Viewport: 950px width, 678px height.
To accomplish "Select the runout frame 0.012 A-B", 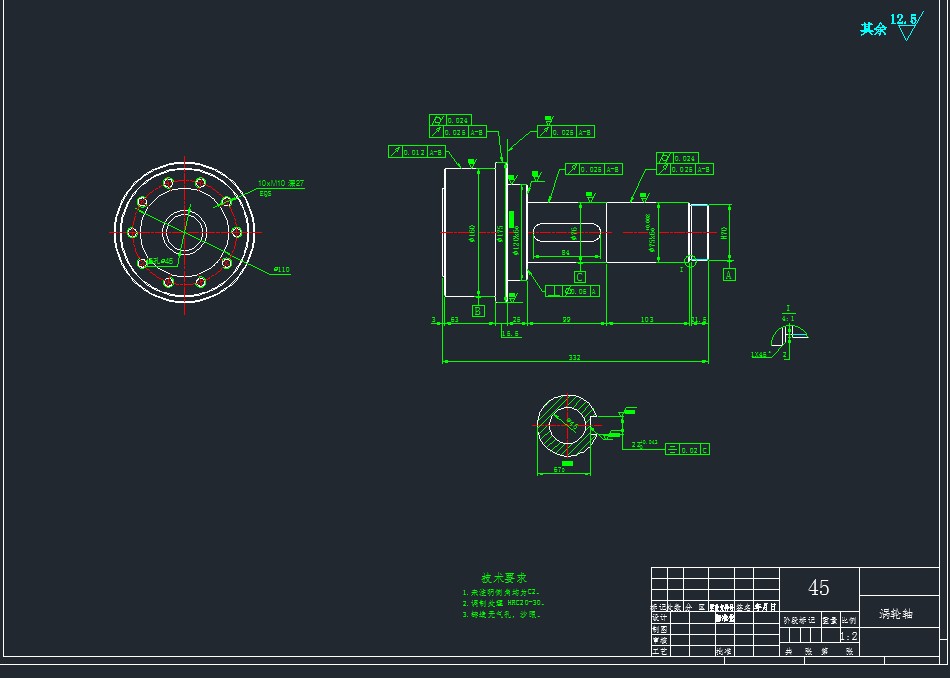I will [x=417, y=151].
